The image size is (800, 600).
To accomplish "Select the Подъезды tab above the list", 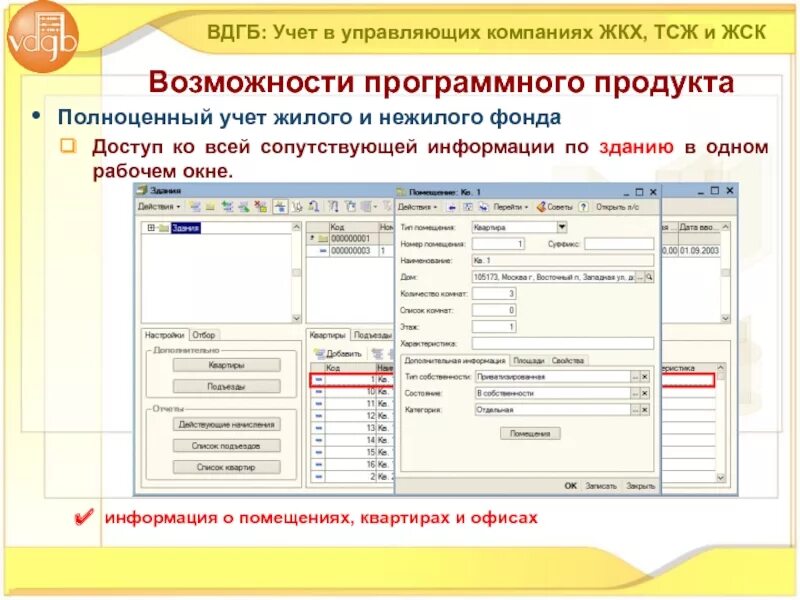I will tap(372, 335).
